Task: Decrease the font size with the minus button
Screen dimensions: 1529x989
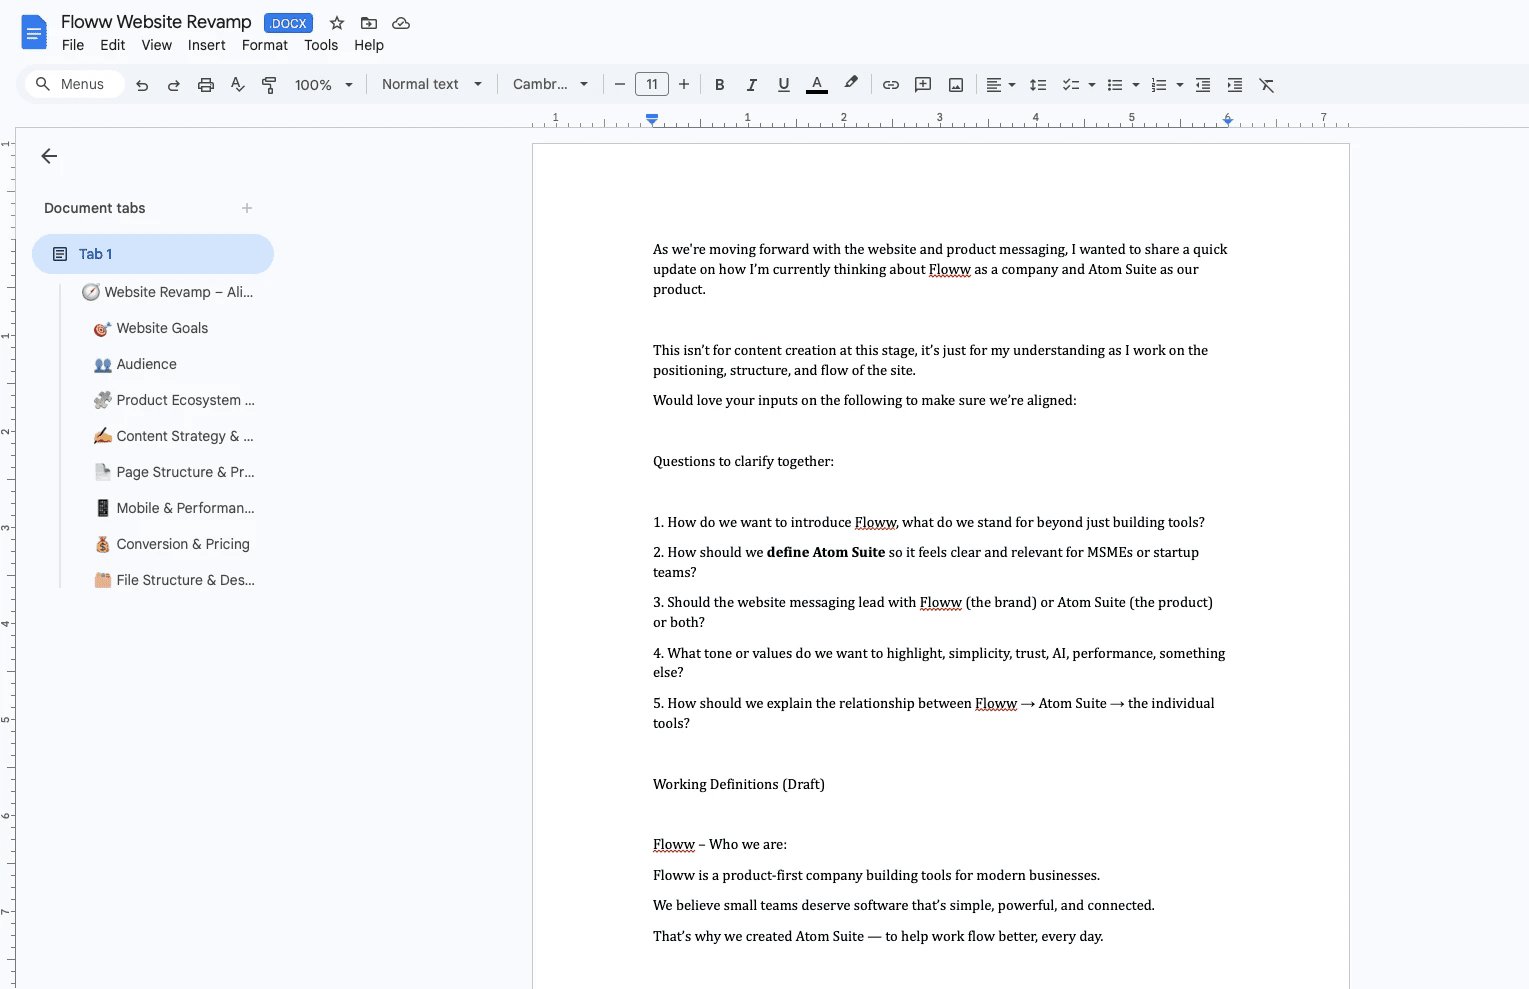Action: 620,85
